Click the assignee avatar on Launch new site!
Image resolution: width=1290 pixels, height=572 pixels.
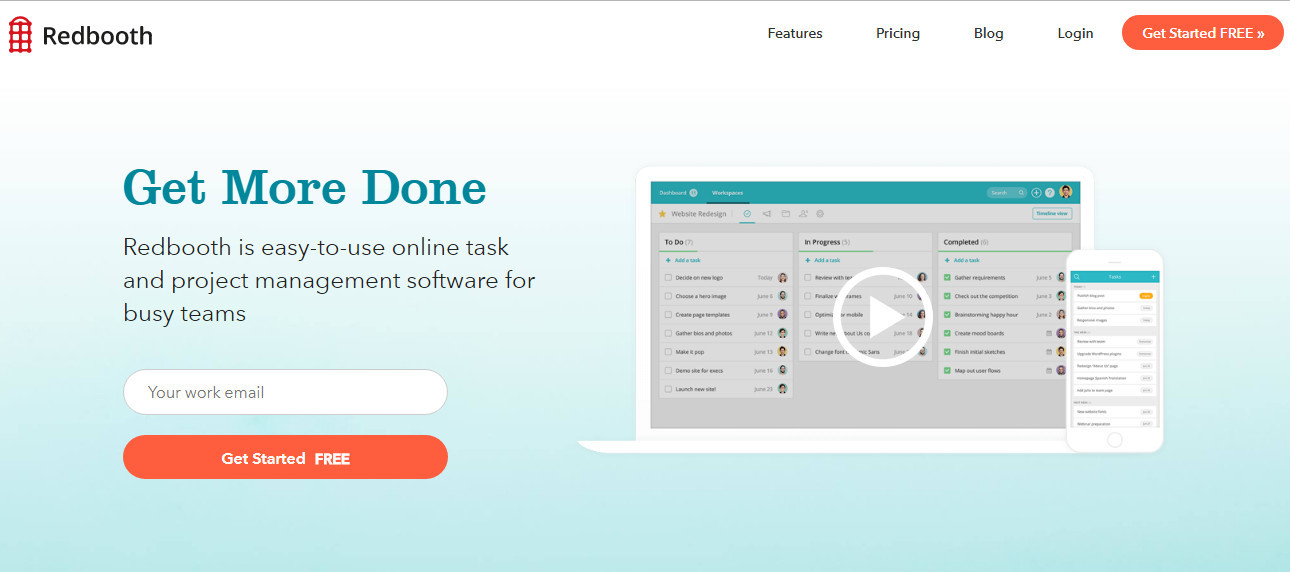point(782,389)
